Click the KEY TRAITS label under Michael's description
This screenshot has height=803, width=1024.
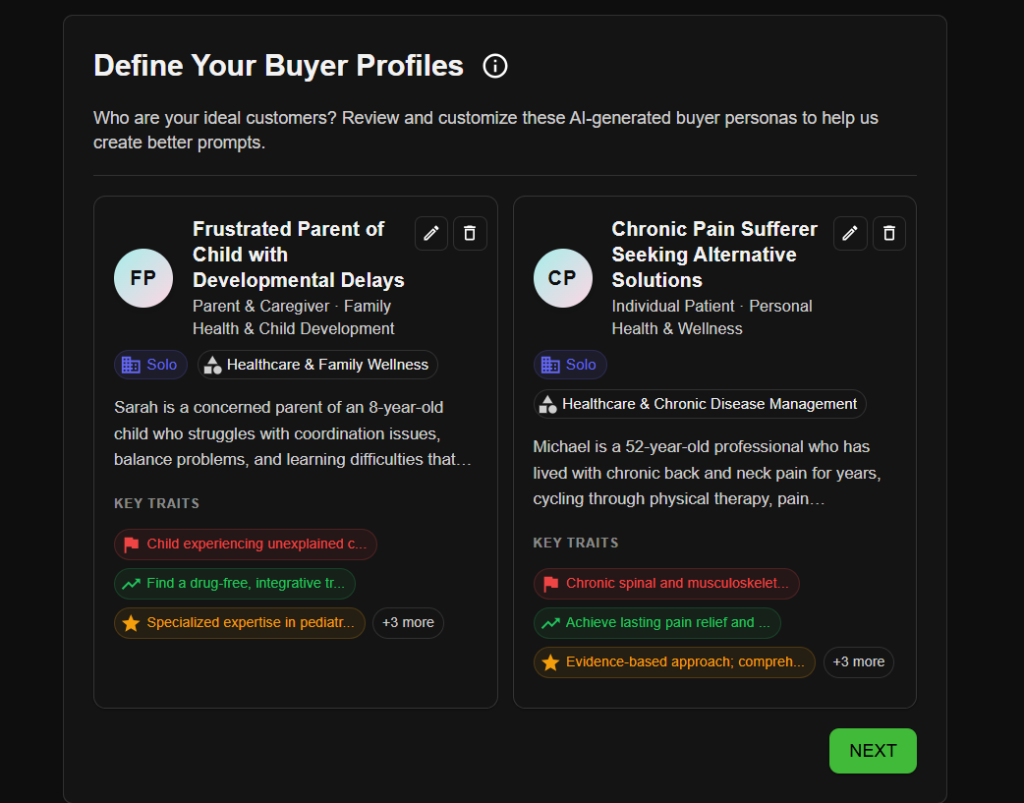[x=575, y=543]
